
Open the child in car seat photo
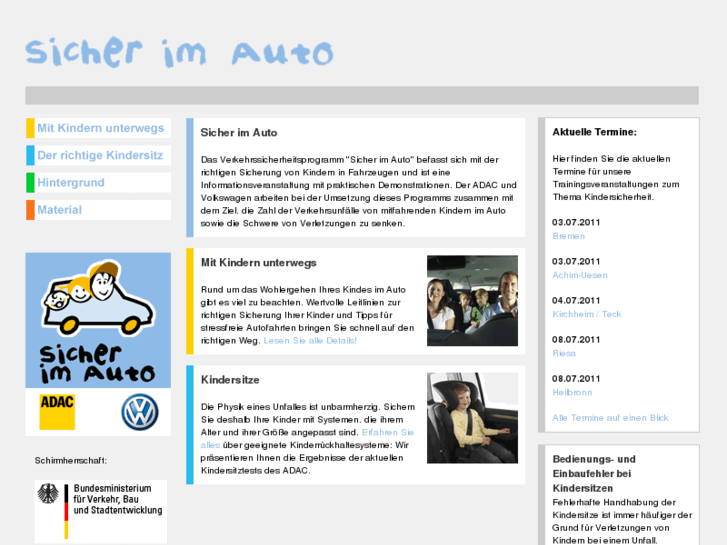point(472,418)
